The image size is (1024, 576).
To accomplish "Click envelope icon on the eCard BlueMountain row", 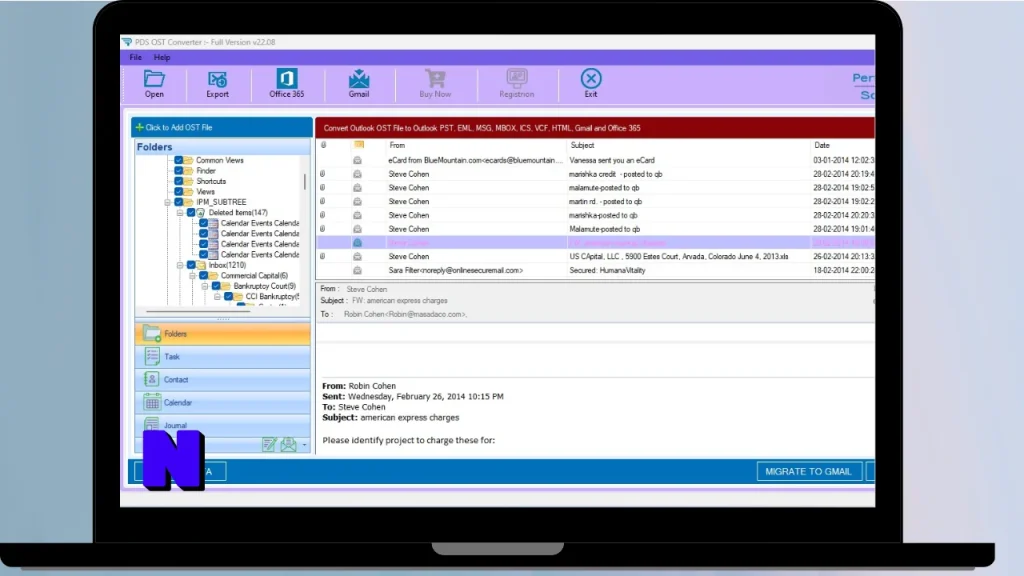I will point(357,160).
